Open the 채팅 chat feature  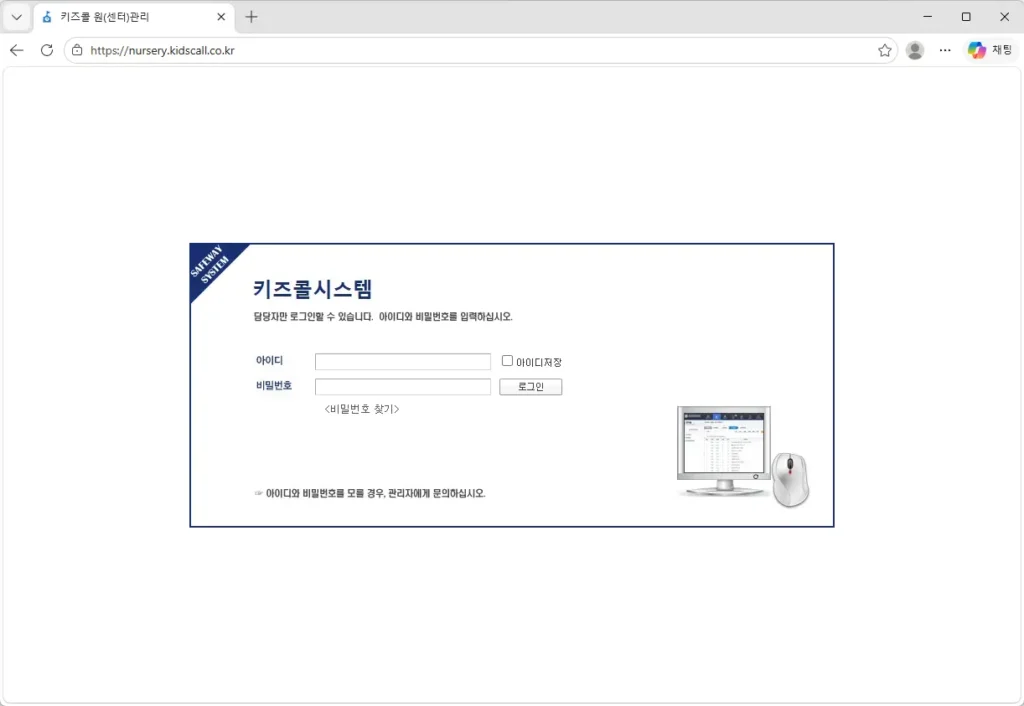pyautogui.click(x=989, y=49)
